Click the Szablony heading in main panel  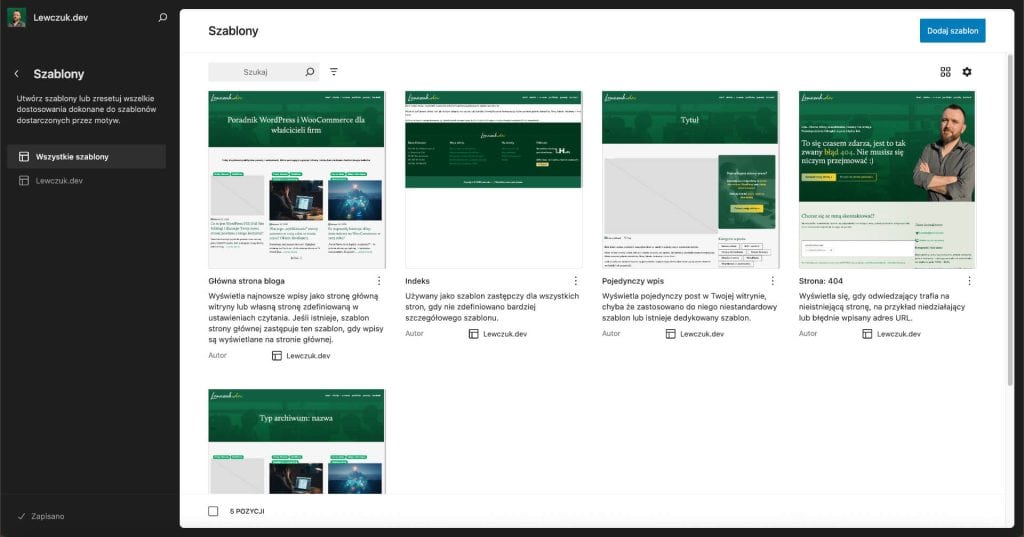[233, 31]
